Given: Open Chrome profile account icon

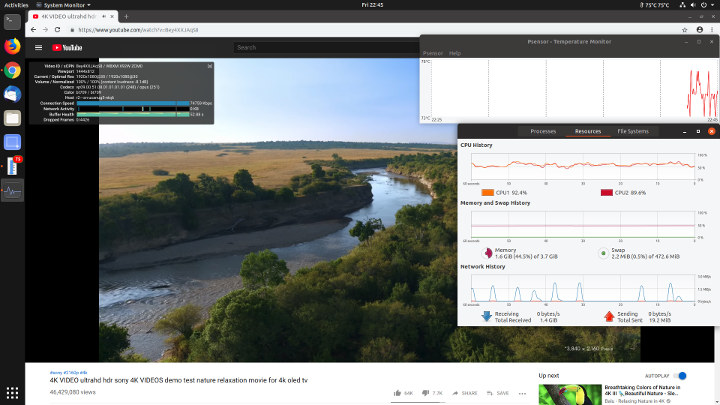Looking at the screenshot, I should click(x=699, y=29).
